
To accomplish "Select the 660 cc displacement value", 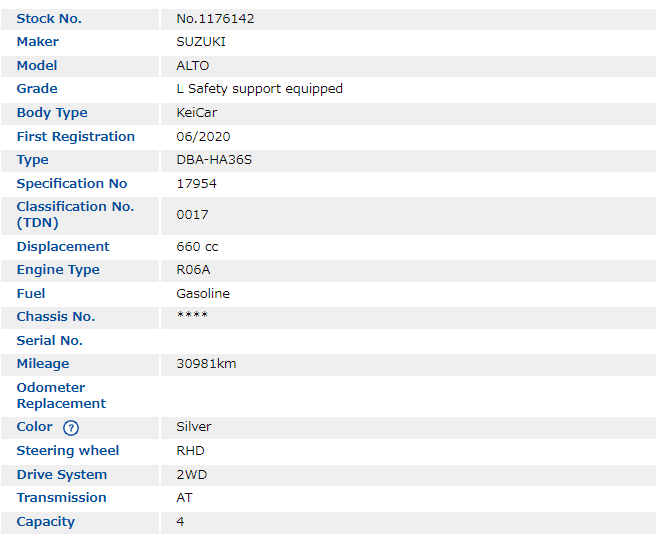I will coord(196,246).
